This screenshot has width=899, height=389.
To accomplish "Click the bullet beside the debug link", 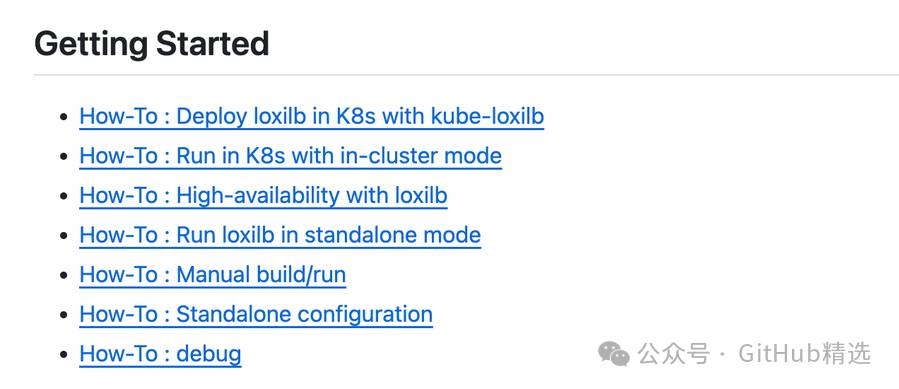I will pyautogui.click(x=64, y=355).
